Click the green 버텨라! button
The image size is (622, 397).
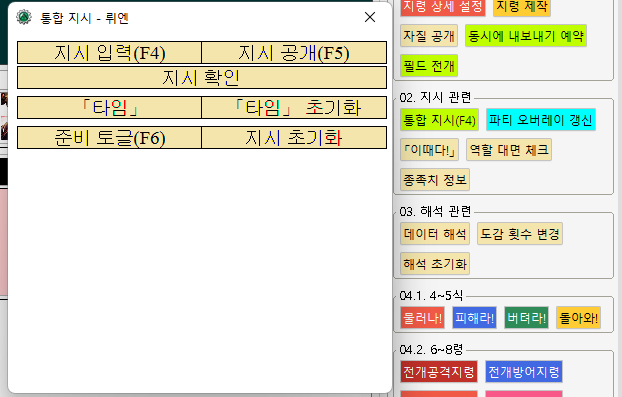[x=526, y=317]
